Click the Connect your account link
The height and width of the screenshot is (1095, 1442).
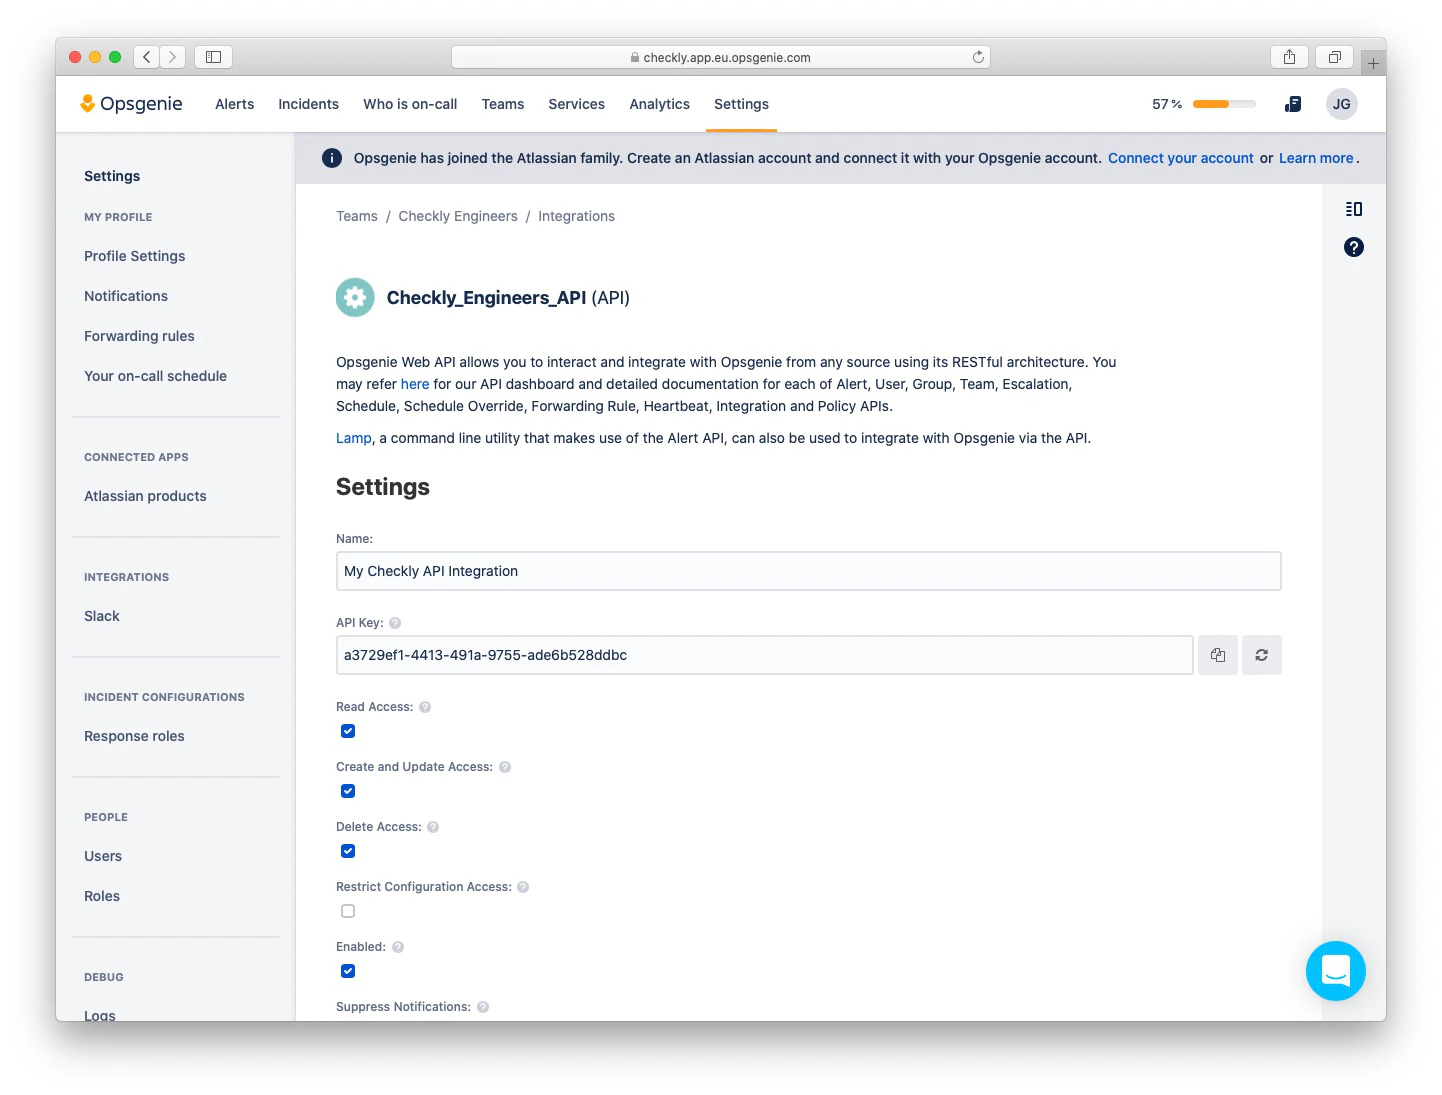pyautogui.click(x=1181, y=158)
